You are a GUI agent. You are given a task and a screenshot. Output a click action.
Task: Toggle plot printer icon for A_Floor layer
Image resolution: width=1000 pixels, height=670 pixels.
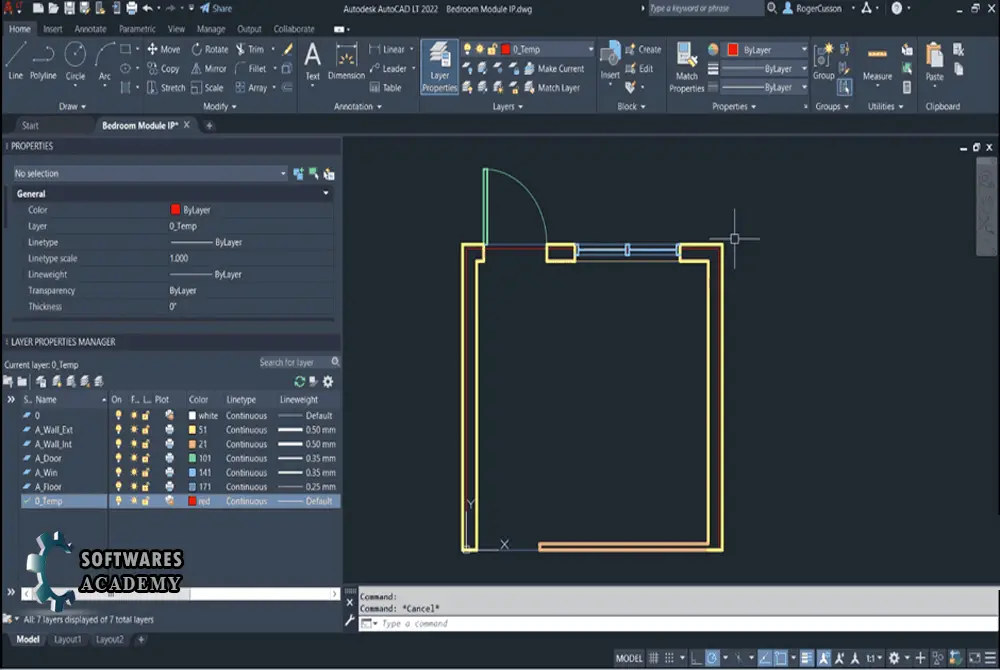point(169,486)
